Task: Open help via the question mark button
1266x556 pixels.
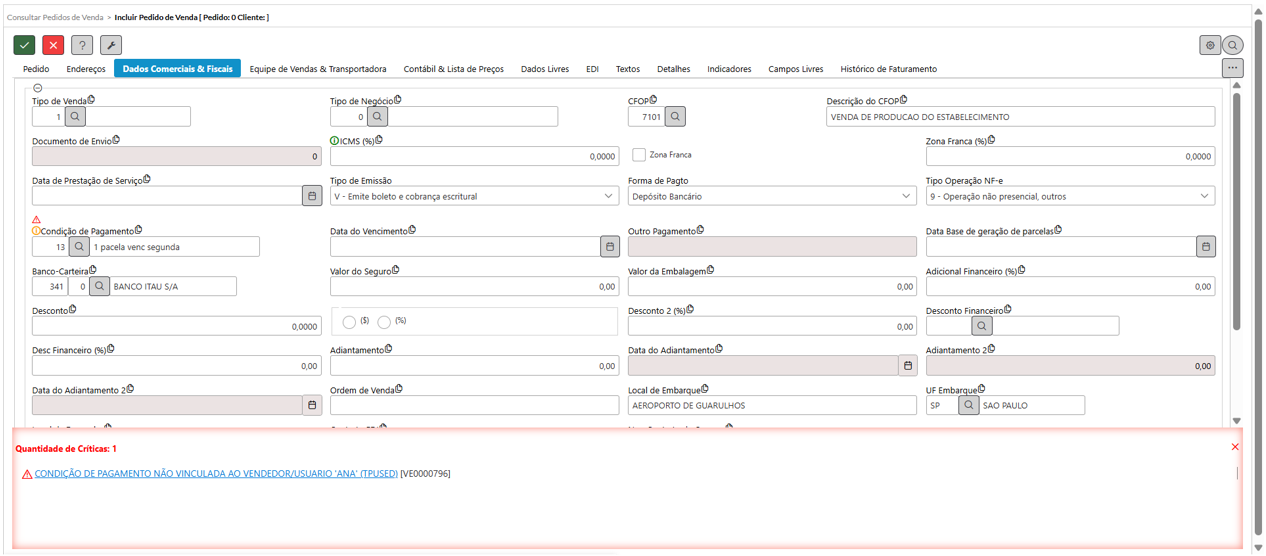Action: point(82,45)
